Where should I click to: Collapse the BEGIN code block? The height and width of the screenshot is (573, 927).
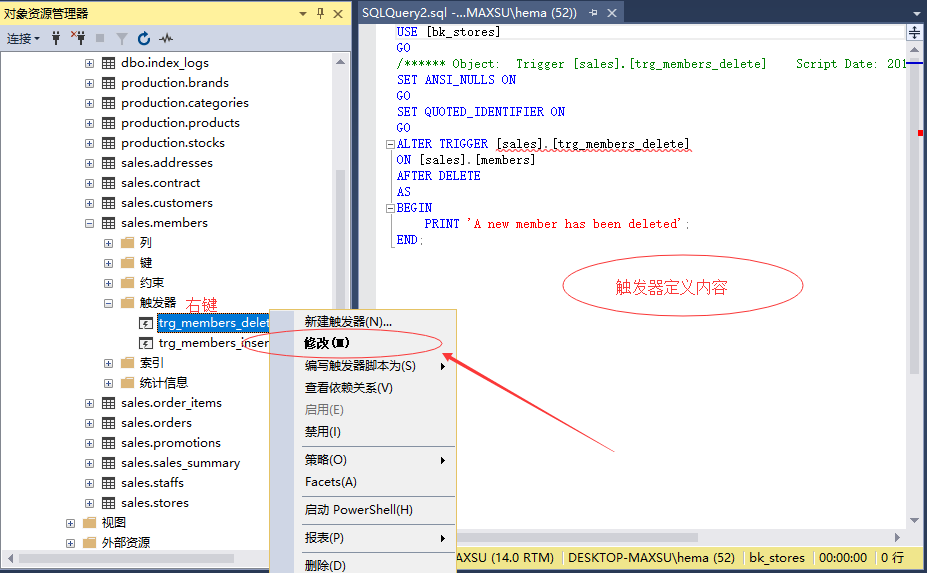(390, 208)
